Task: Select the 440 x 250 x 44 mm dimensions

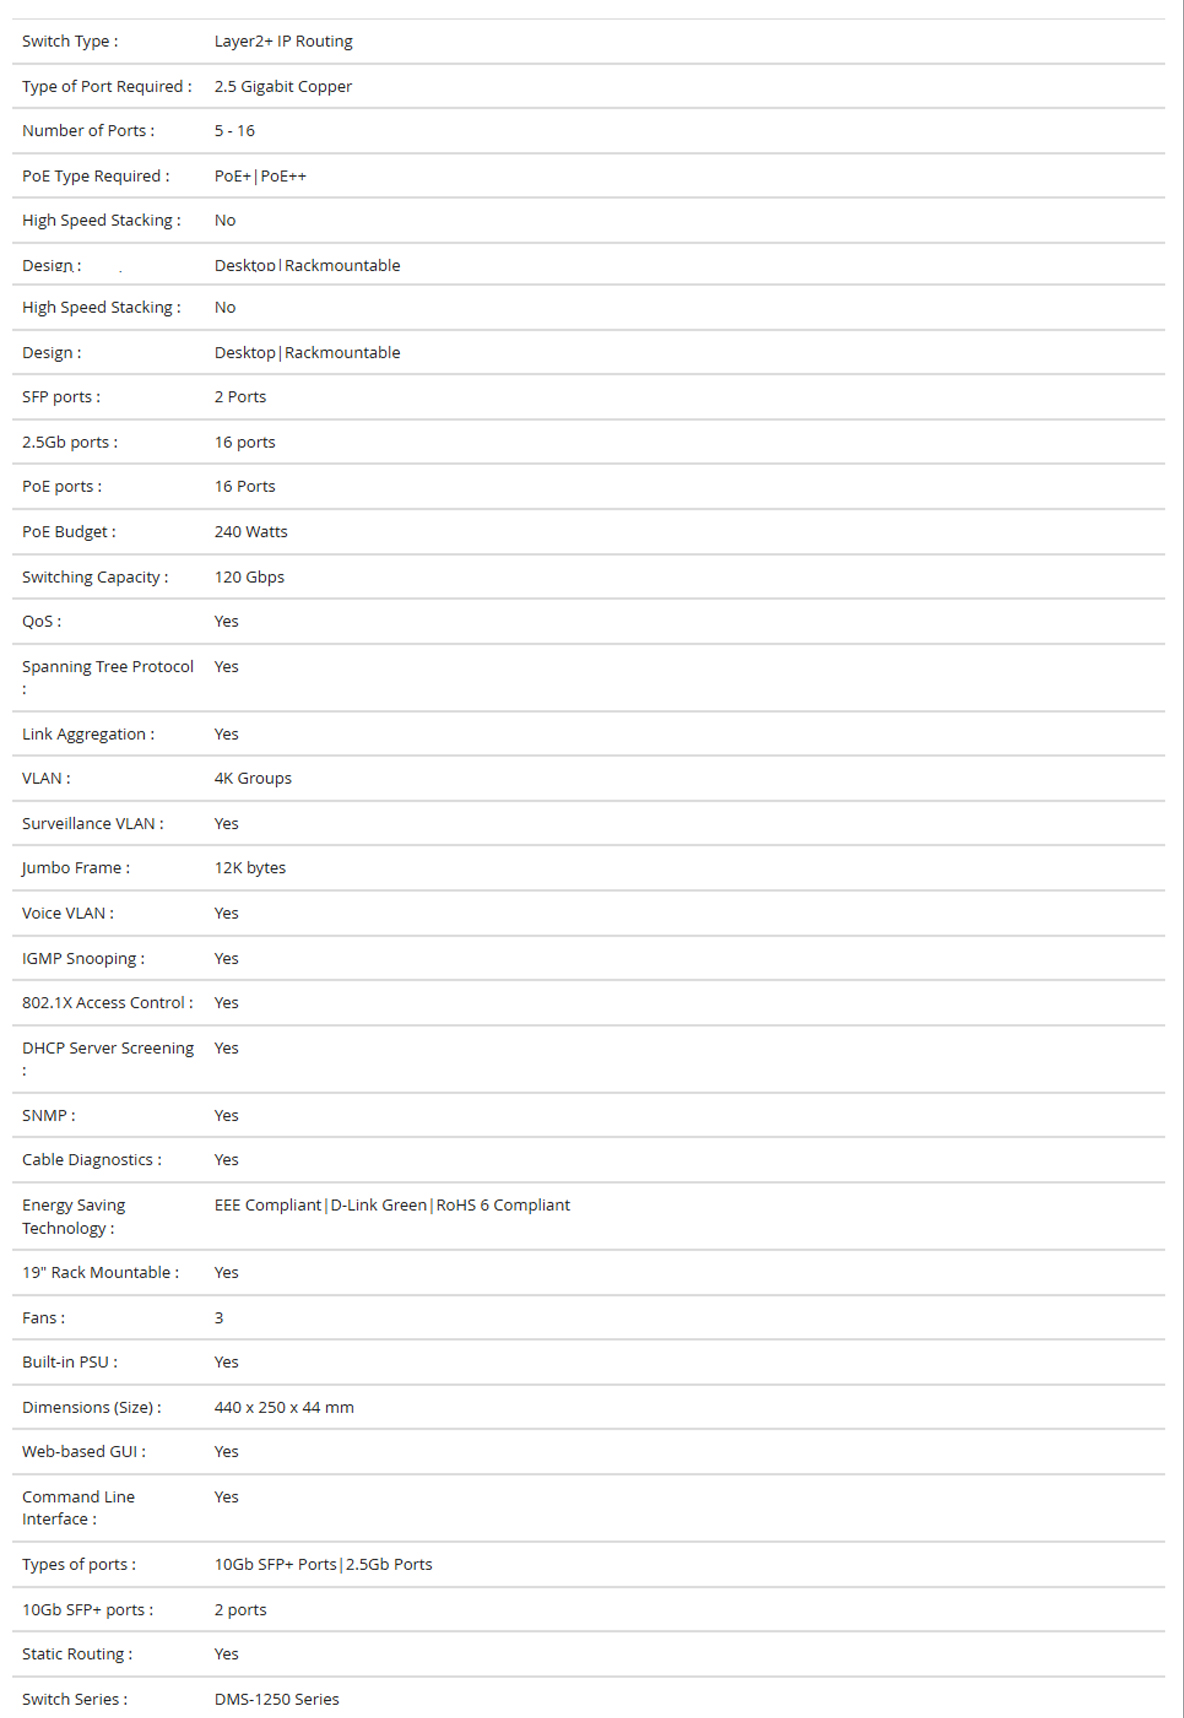Action: coord(284,1407)
